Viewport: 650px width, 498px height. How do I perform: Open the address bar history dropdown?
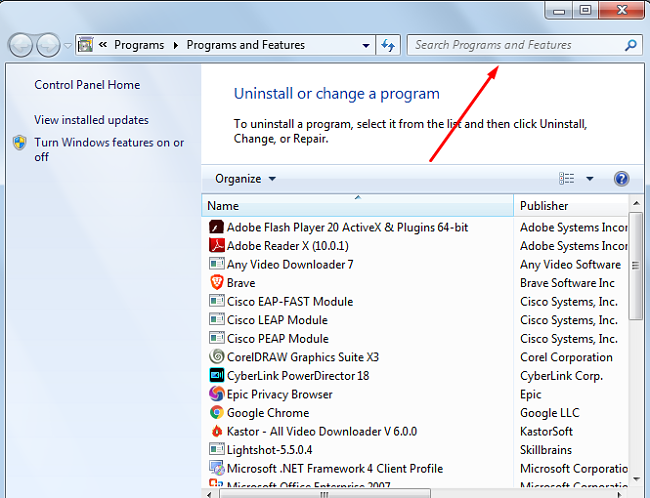point(366,45)
